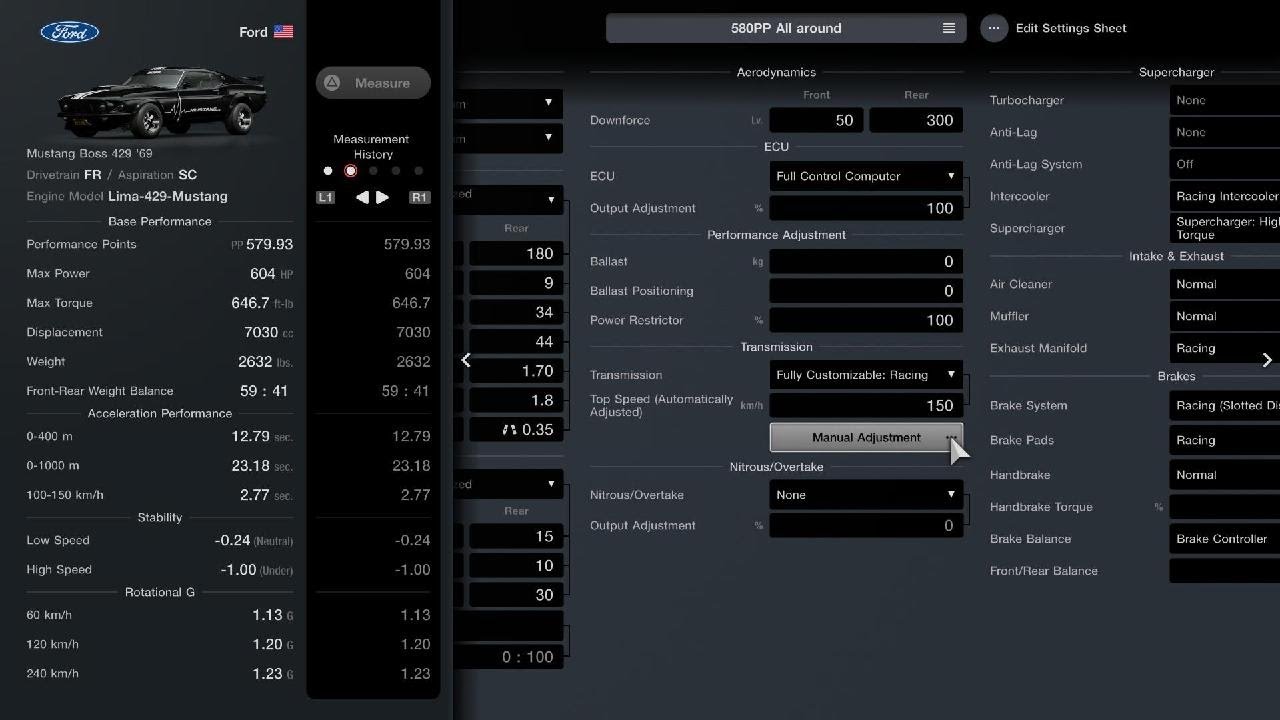Select the ECU Output Adjustment field showing 100

[866, 208]
